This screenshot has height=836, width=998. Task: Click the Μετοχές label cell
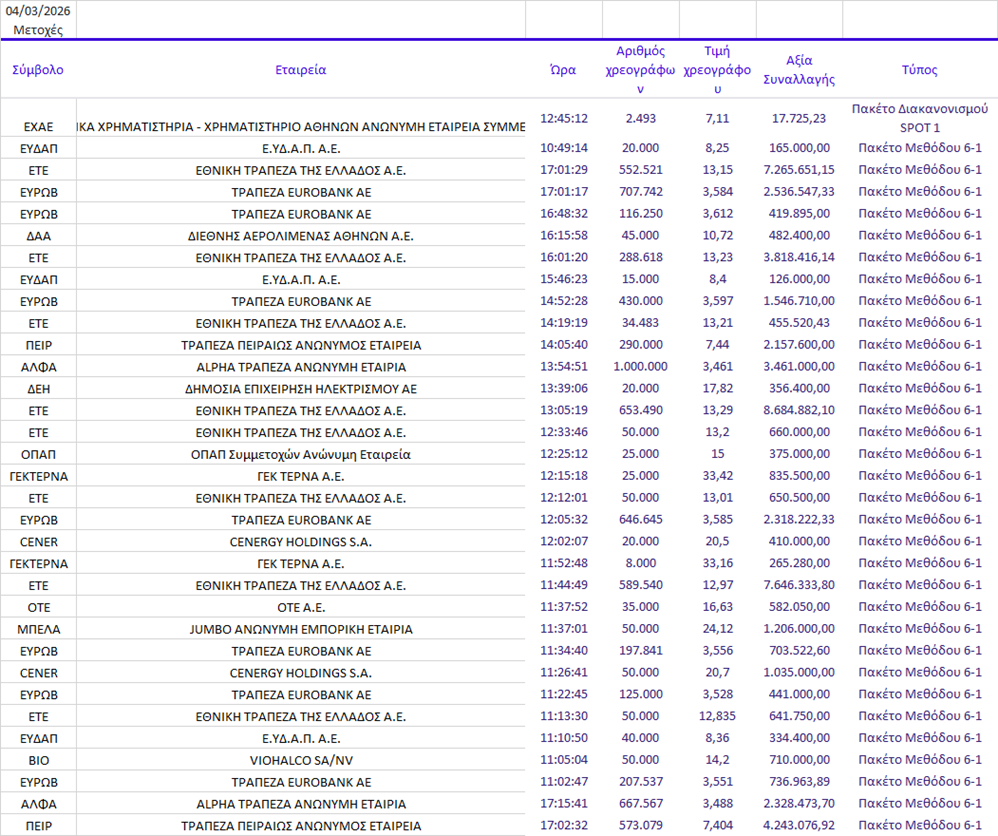pyautogui.click(x=38, y=30)
